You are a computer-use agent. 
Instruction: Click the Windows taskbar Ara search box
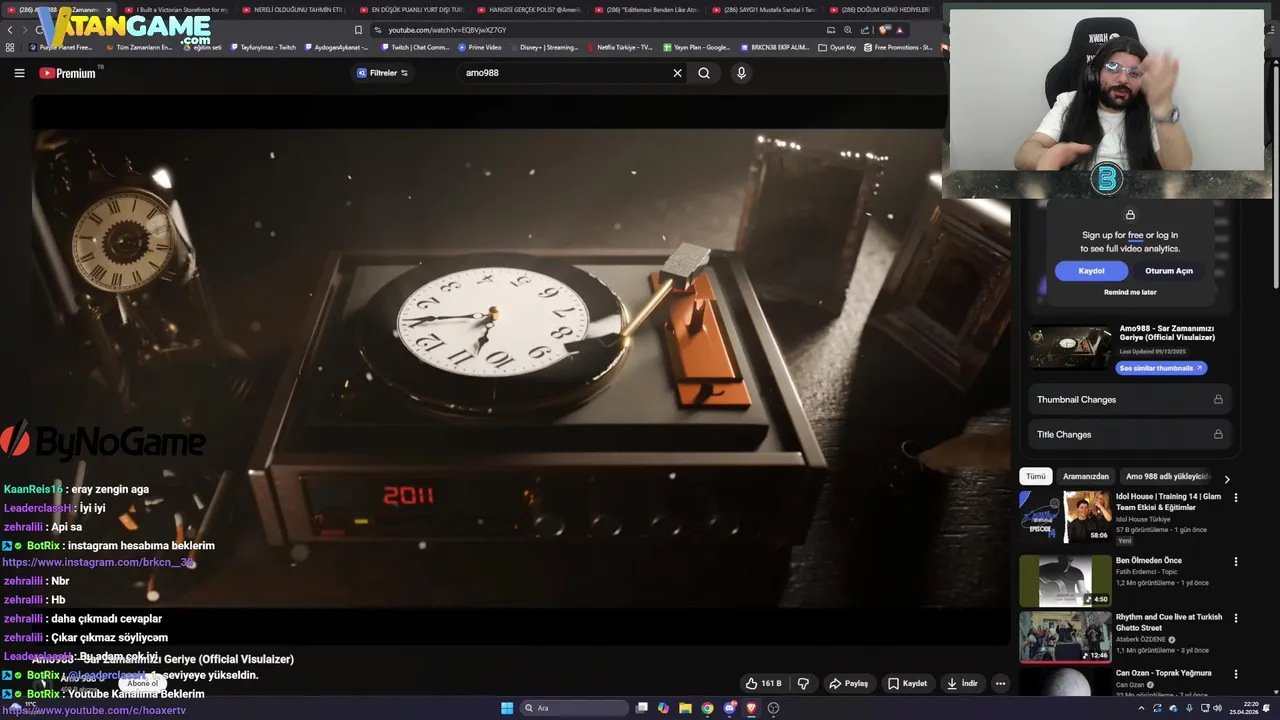(574, 708)
